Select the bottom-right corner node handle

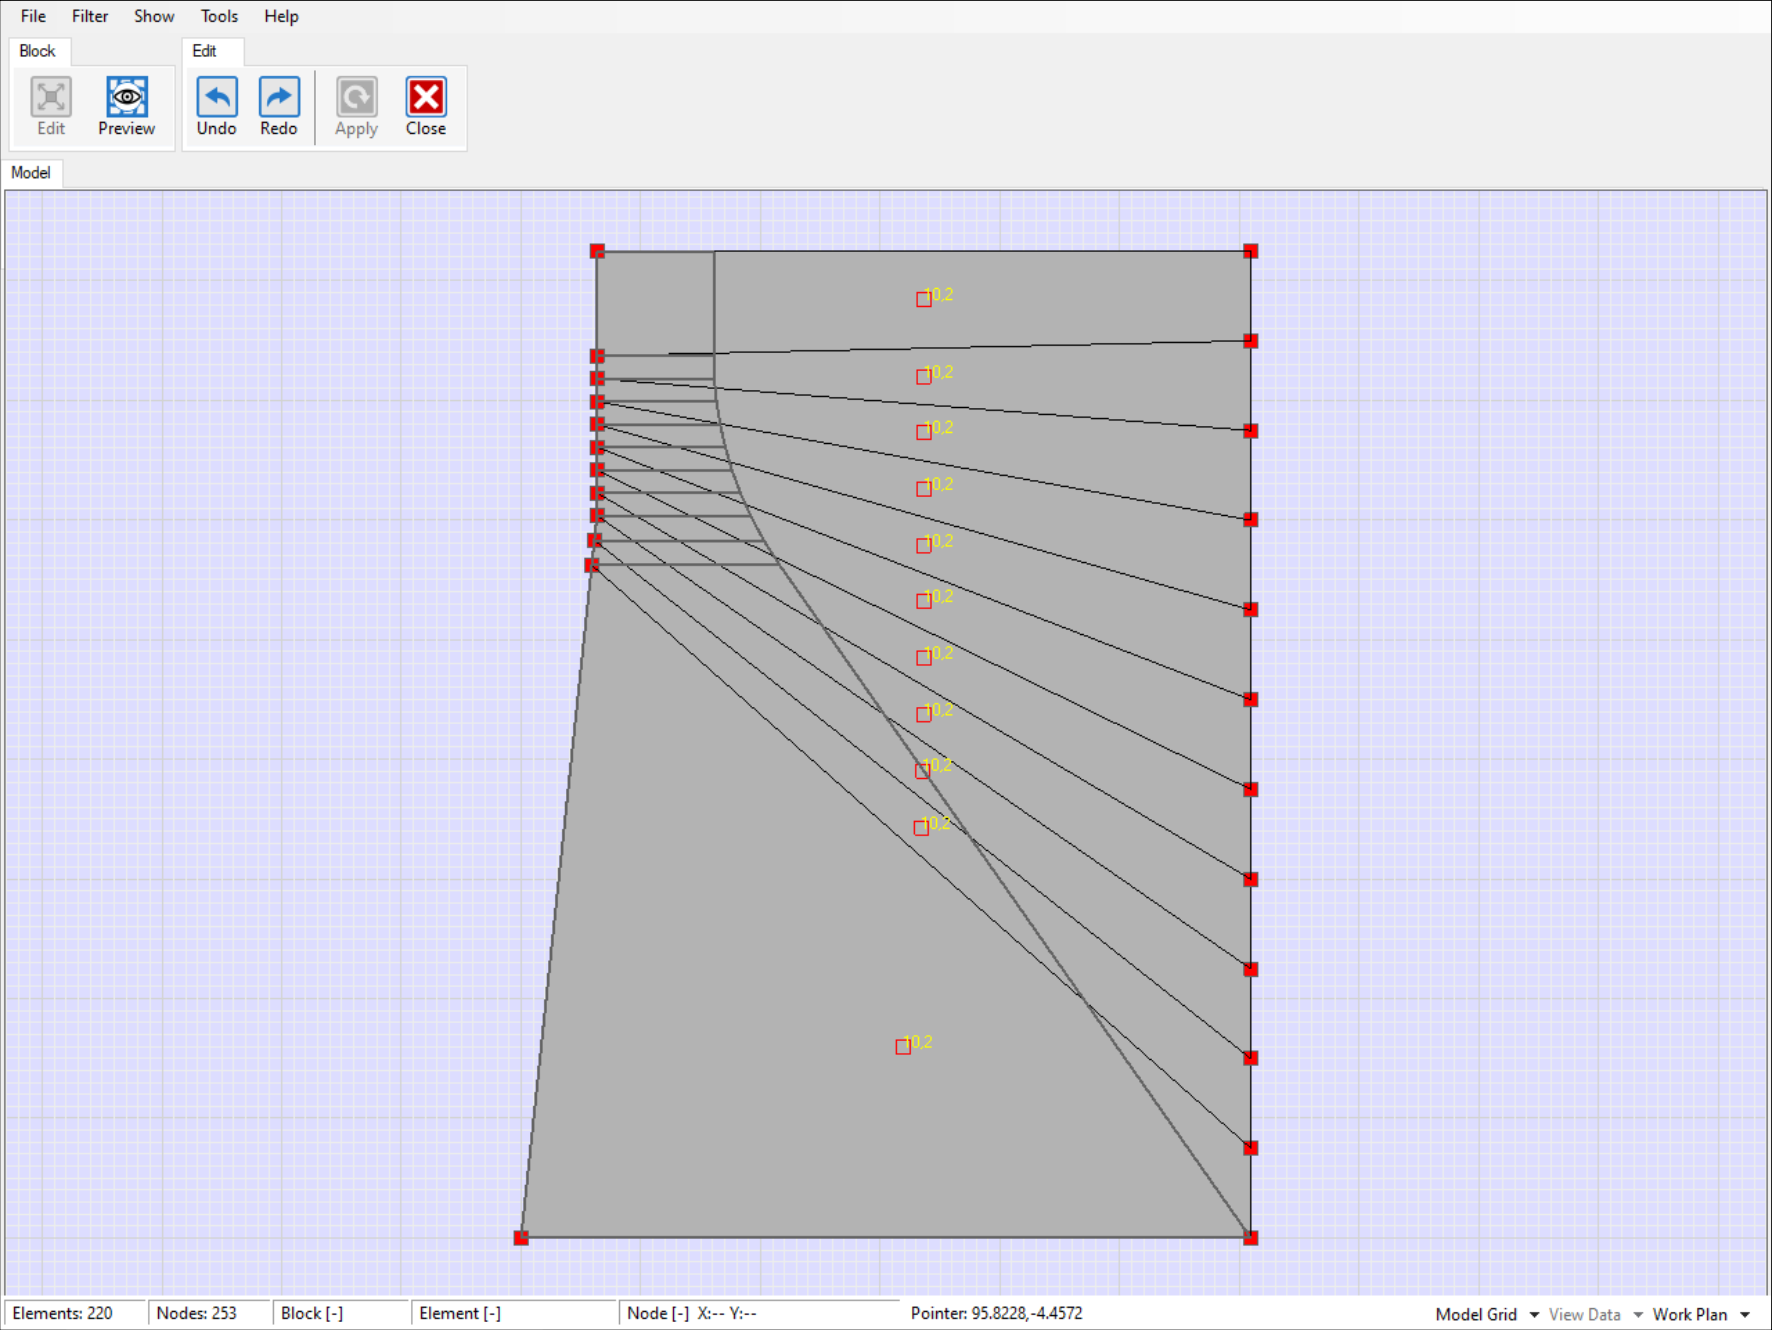coord(1251,1238)
